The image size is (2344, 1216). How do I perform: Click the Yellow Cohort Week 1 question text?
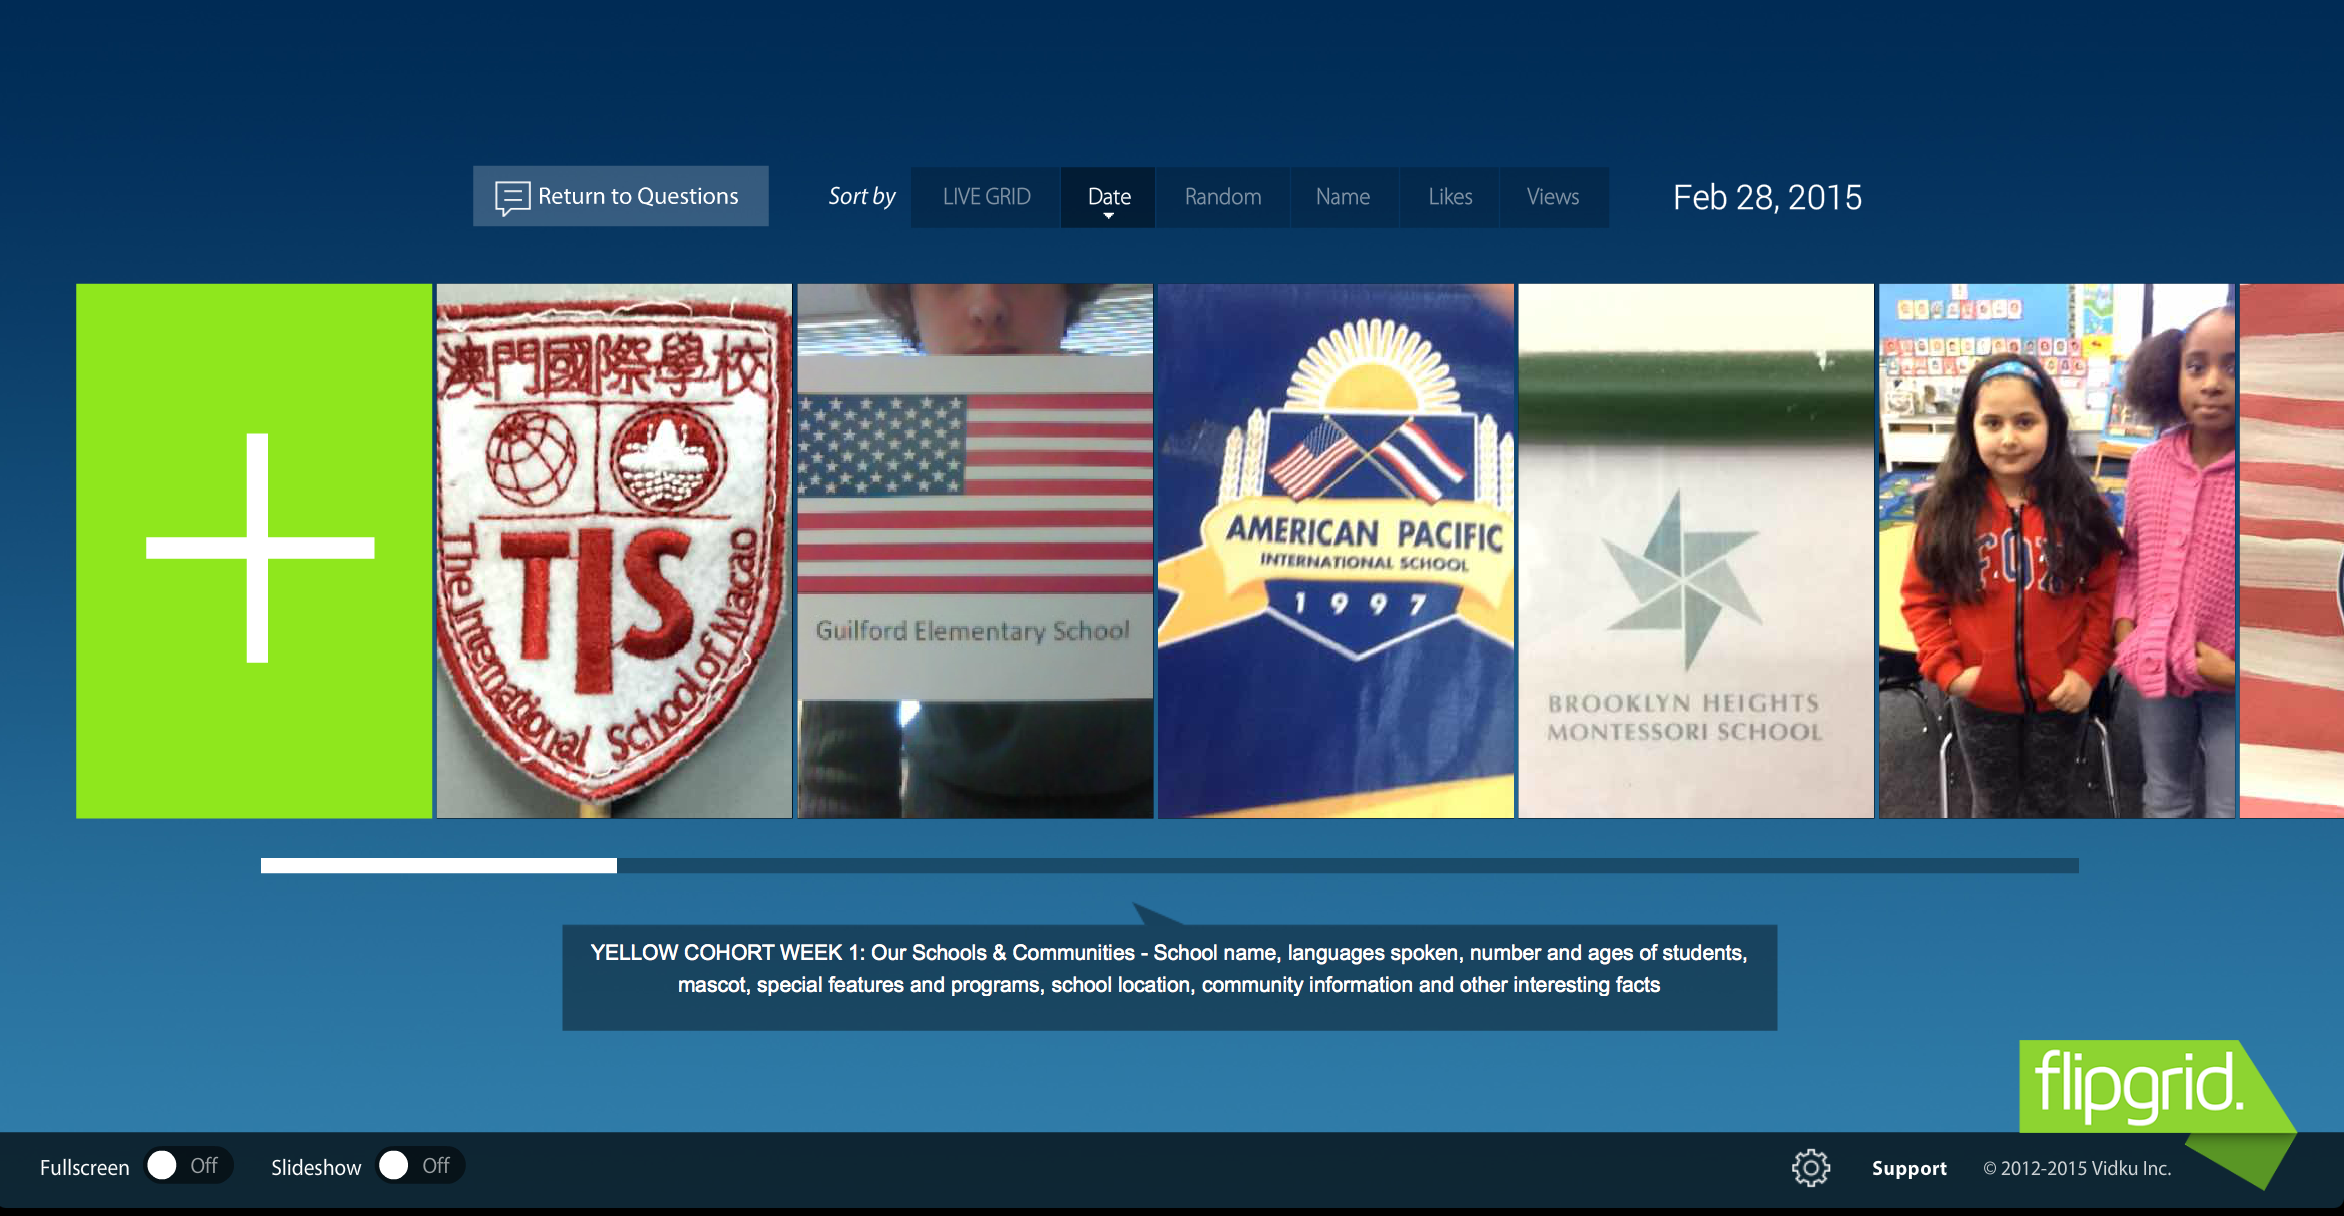[x=1169, y=968]
